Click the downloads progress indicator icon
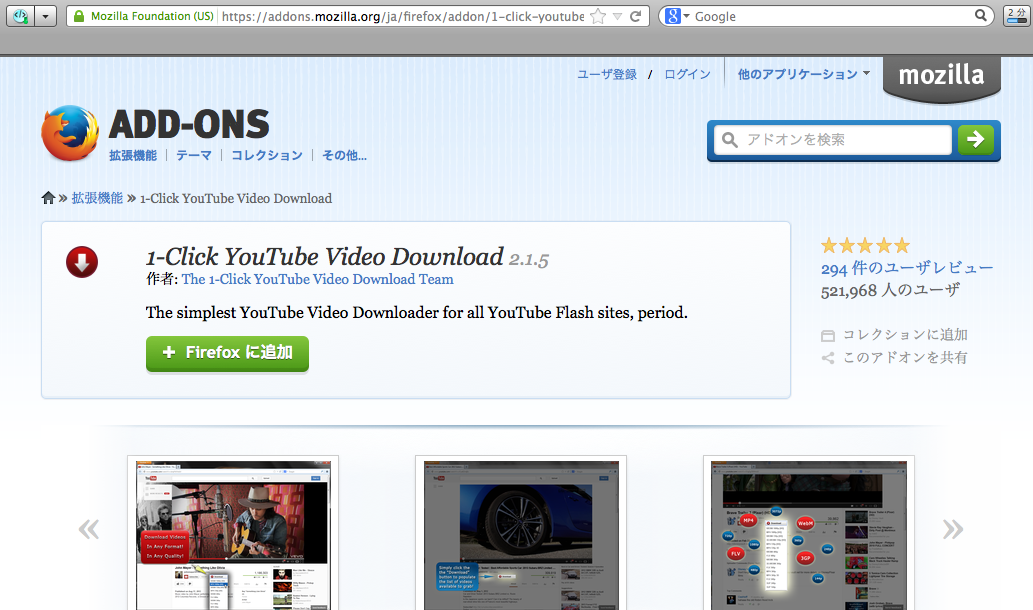 tap(1017, 16)
